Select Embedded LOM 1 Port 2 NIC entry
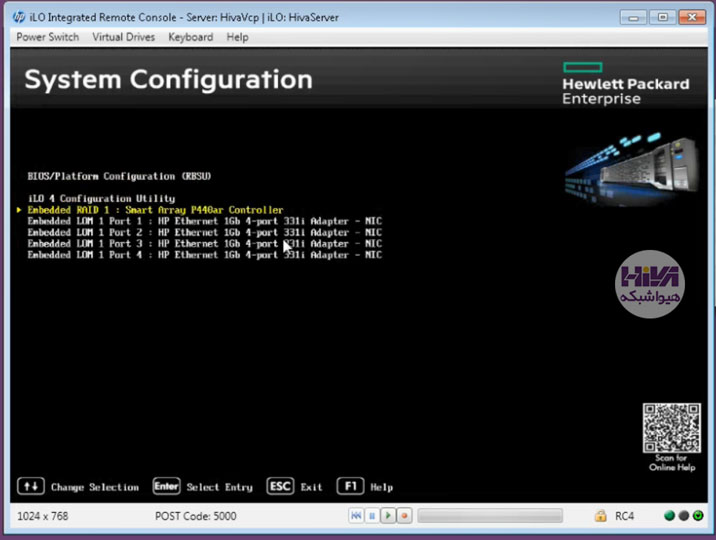The height and width of the screenshot is (540, 716). point(205,232)
